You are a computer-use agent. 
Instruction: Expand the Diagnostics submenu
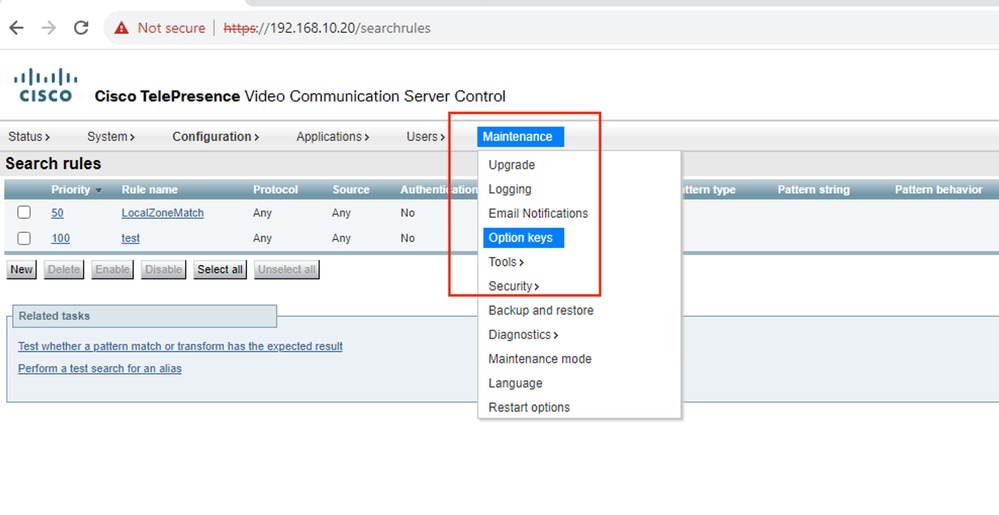point(523,335)
